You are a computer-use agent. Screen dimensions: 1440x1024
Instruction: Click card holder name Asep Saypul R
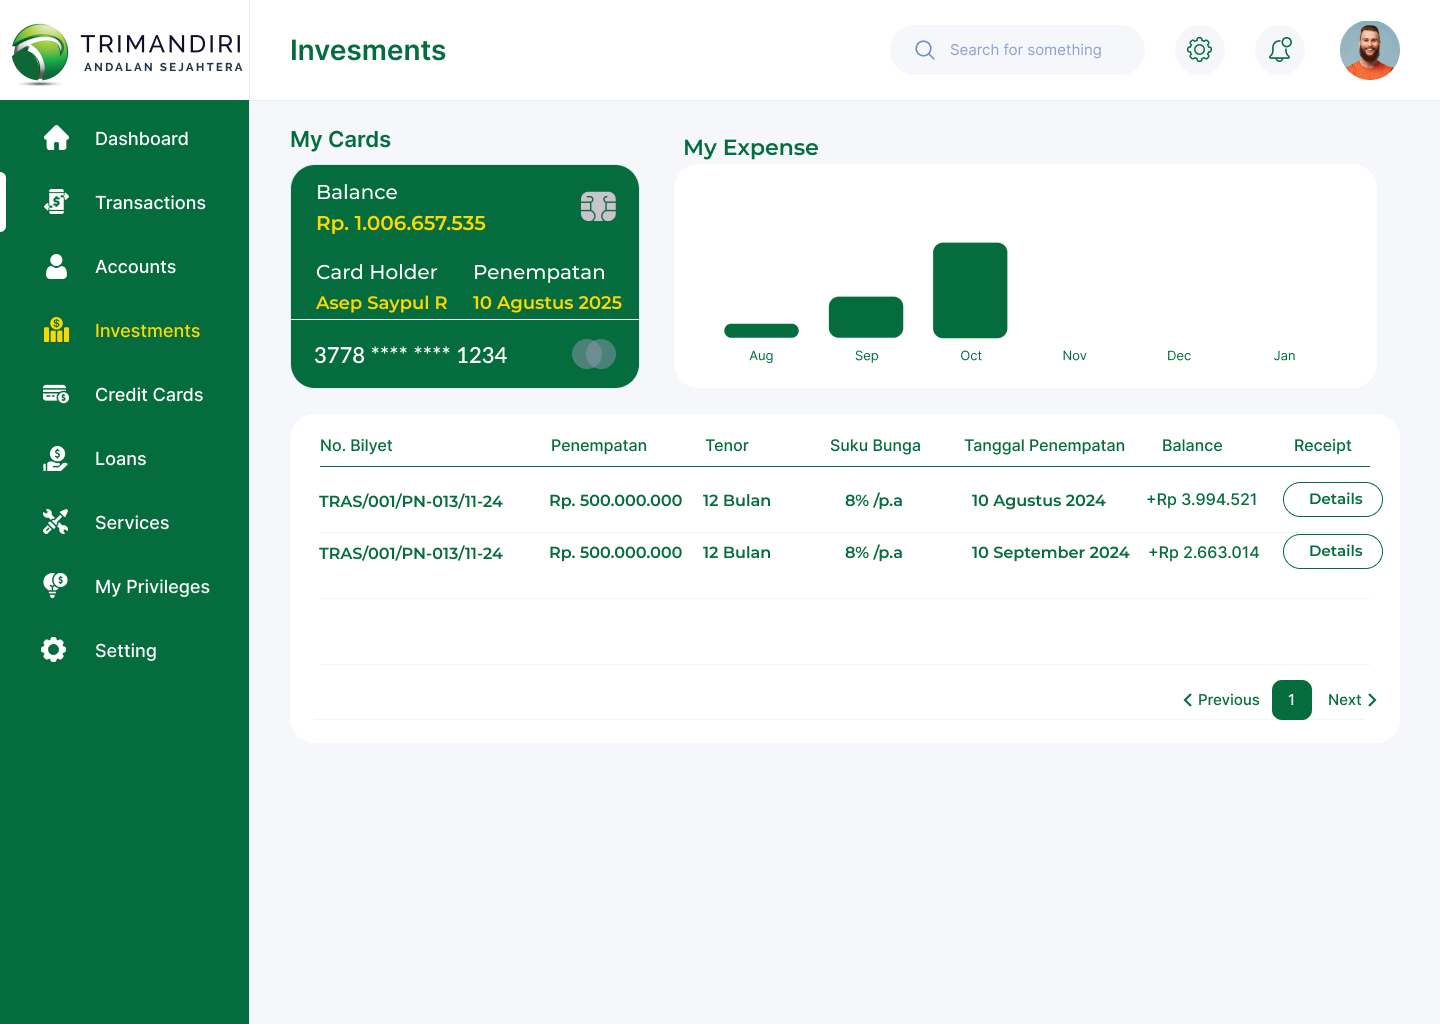coord(382,303)
